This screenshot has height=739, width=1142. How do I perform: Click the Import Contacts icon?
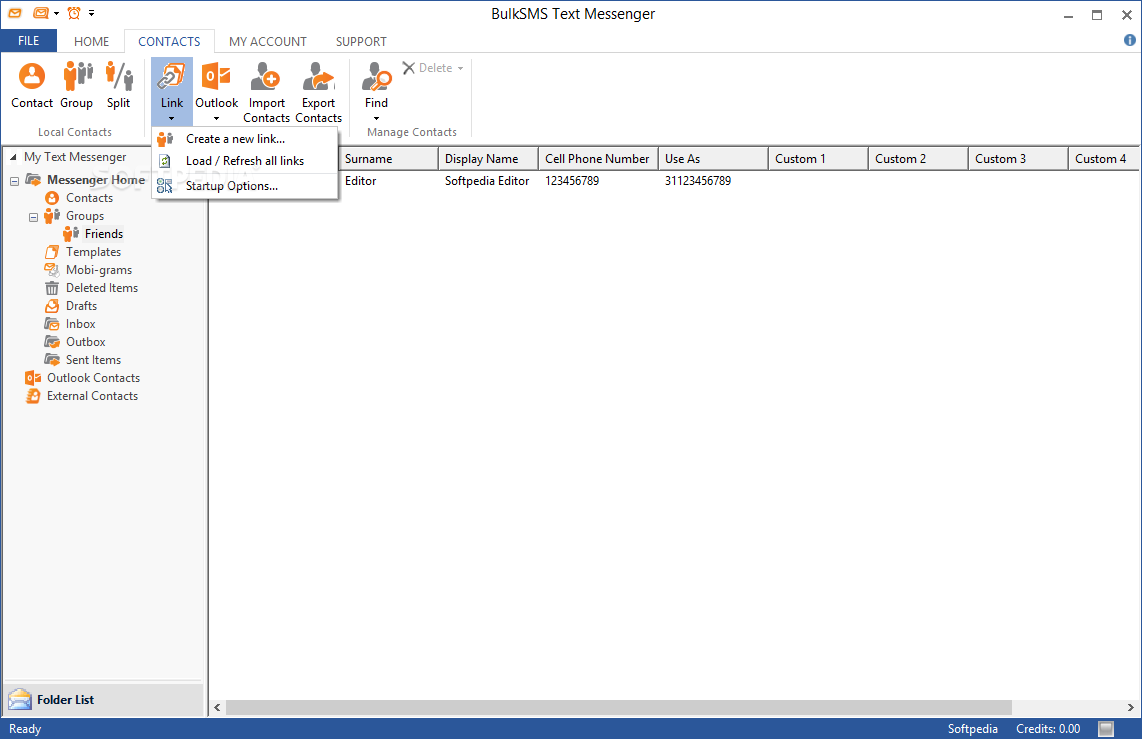coord(266,76)
